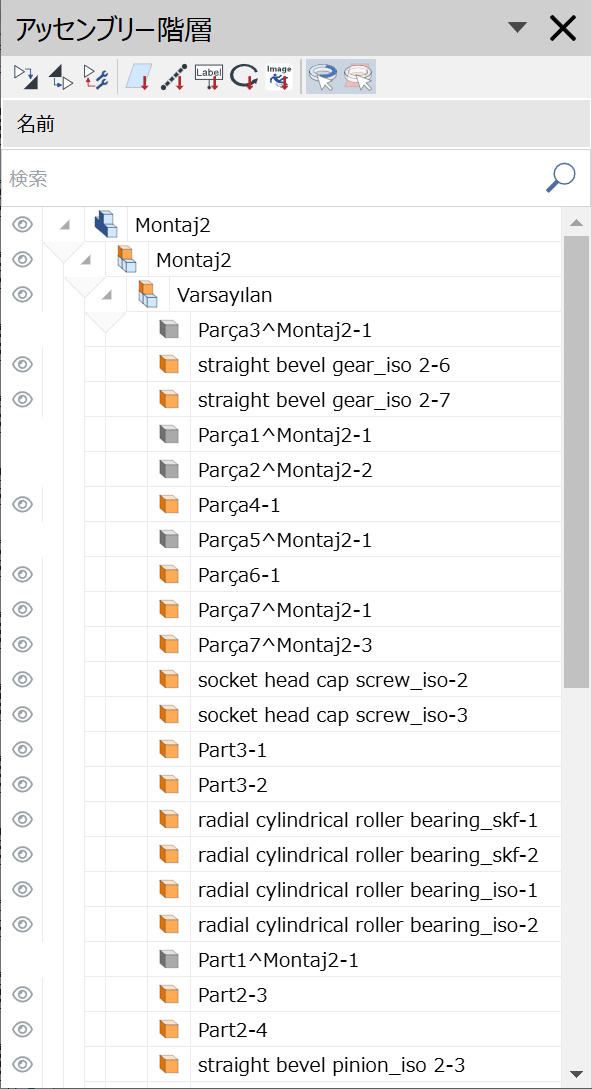The width and height of the screenshot is (592, 1089).
Task: Click the dashed line with red arrow icon
Action: pyautogui.click(x=172, y=76)
